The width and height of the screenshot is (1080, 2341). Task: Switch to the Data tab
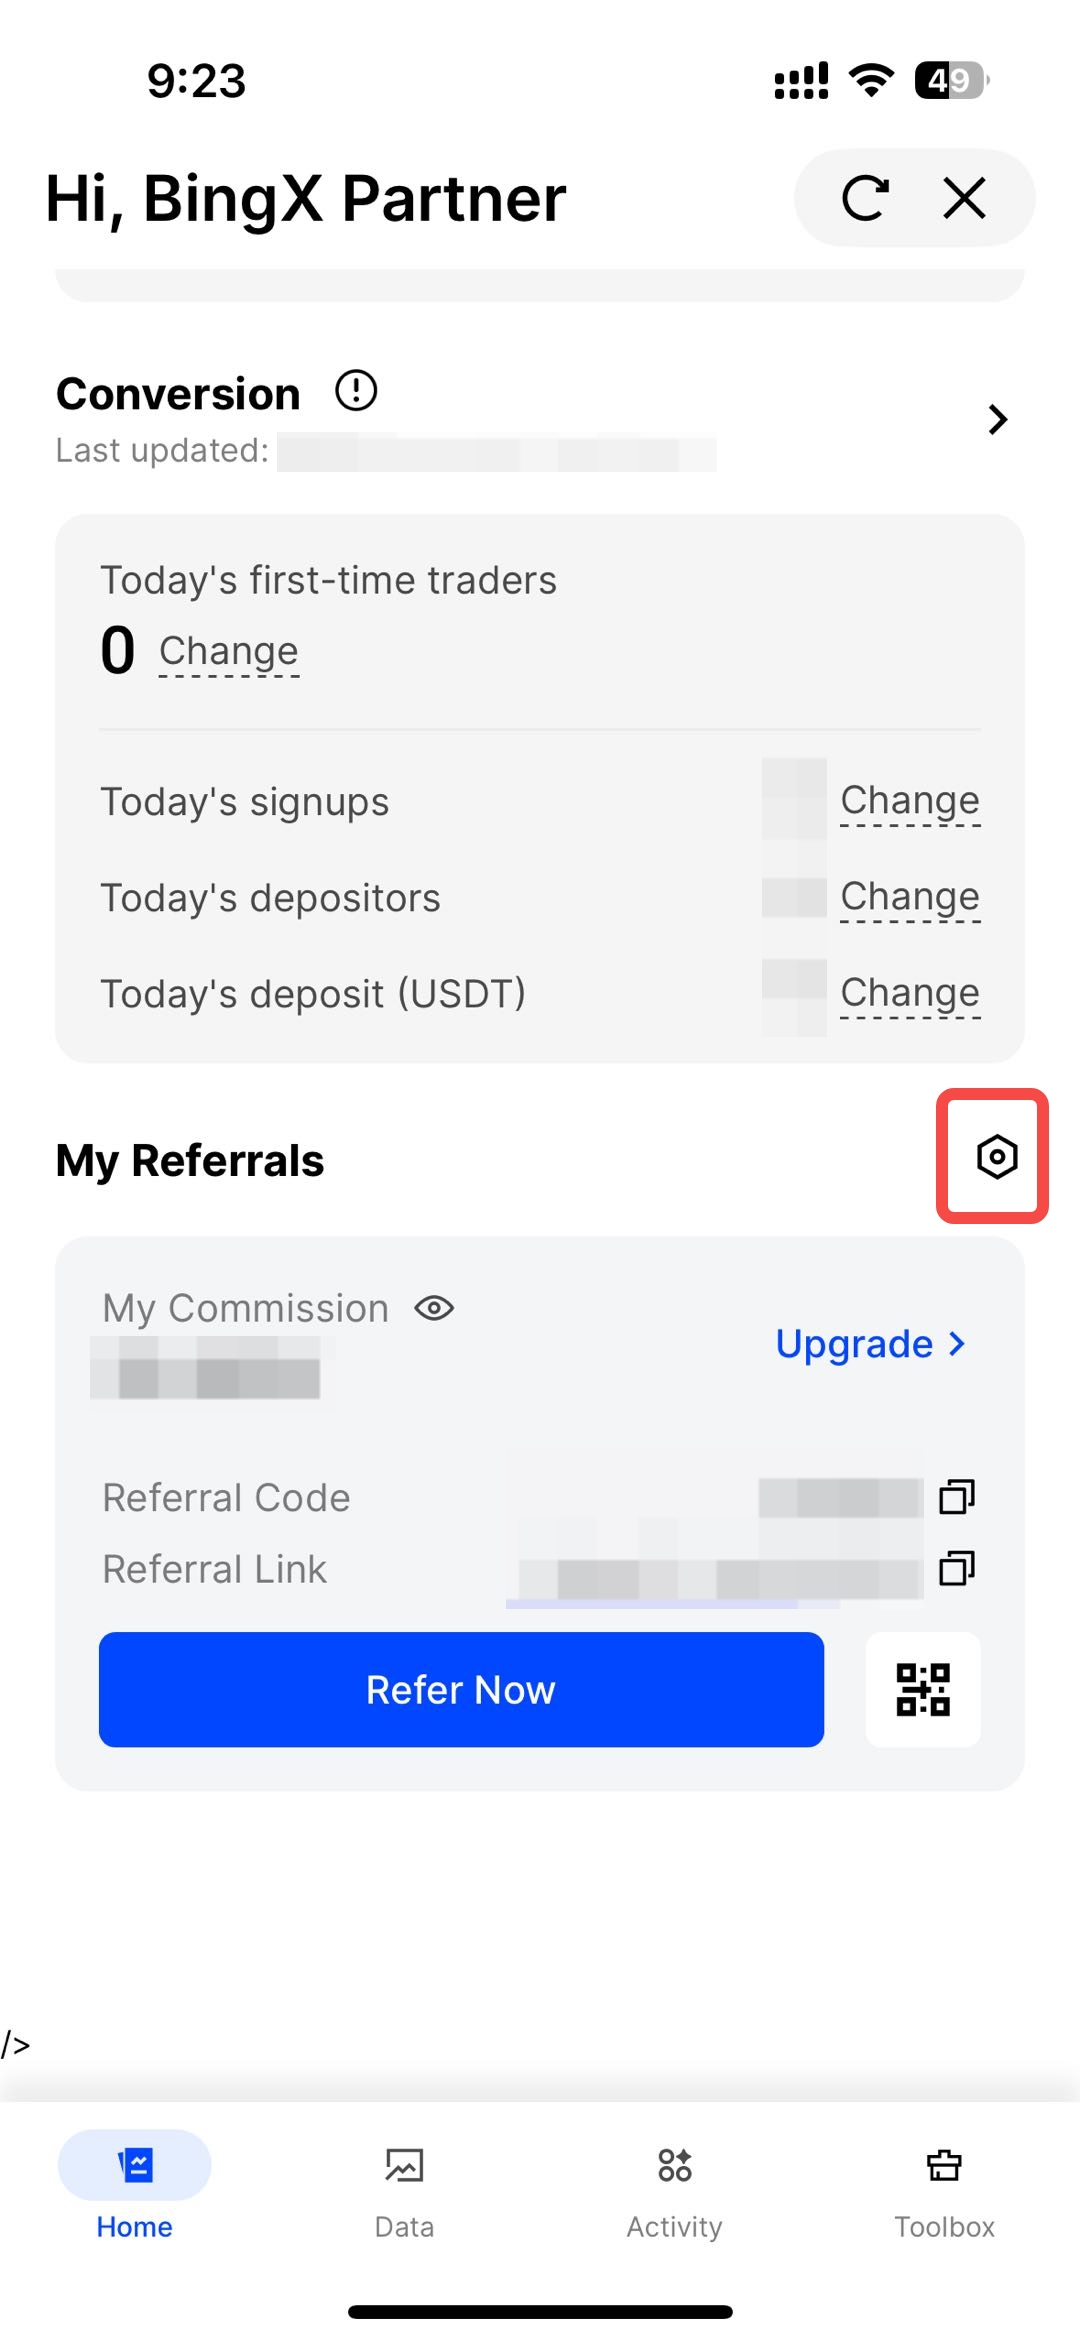click(x=404, y=2185)
